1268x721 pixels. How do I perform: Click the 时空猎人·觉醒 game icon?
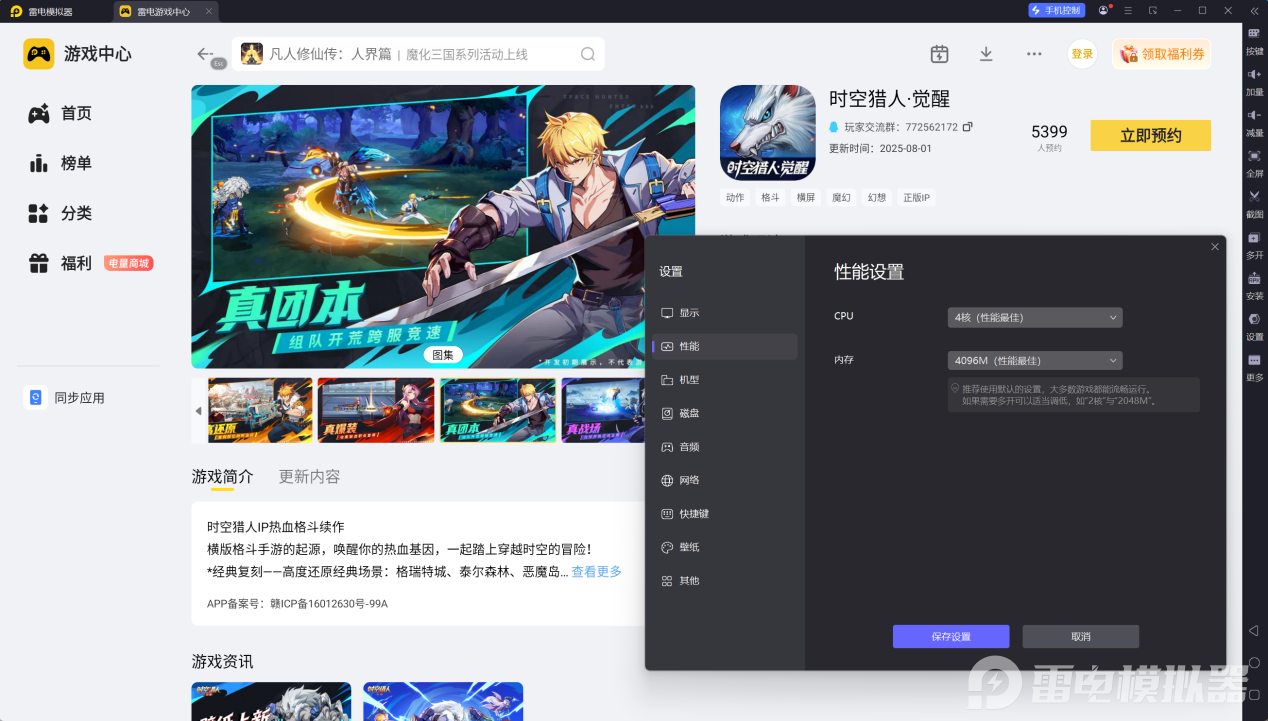tap(767, 132)
